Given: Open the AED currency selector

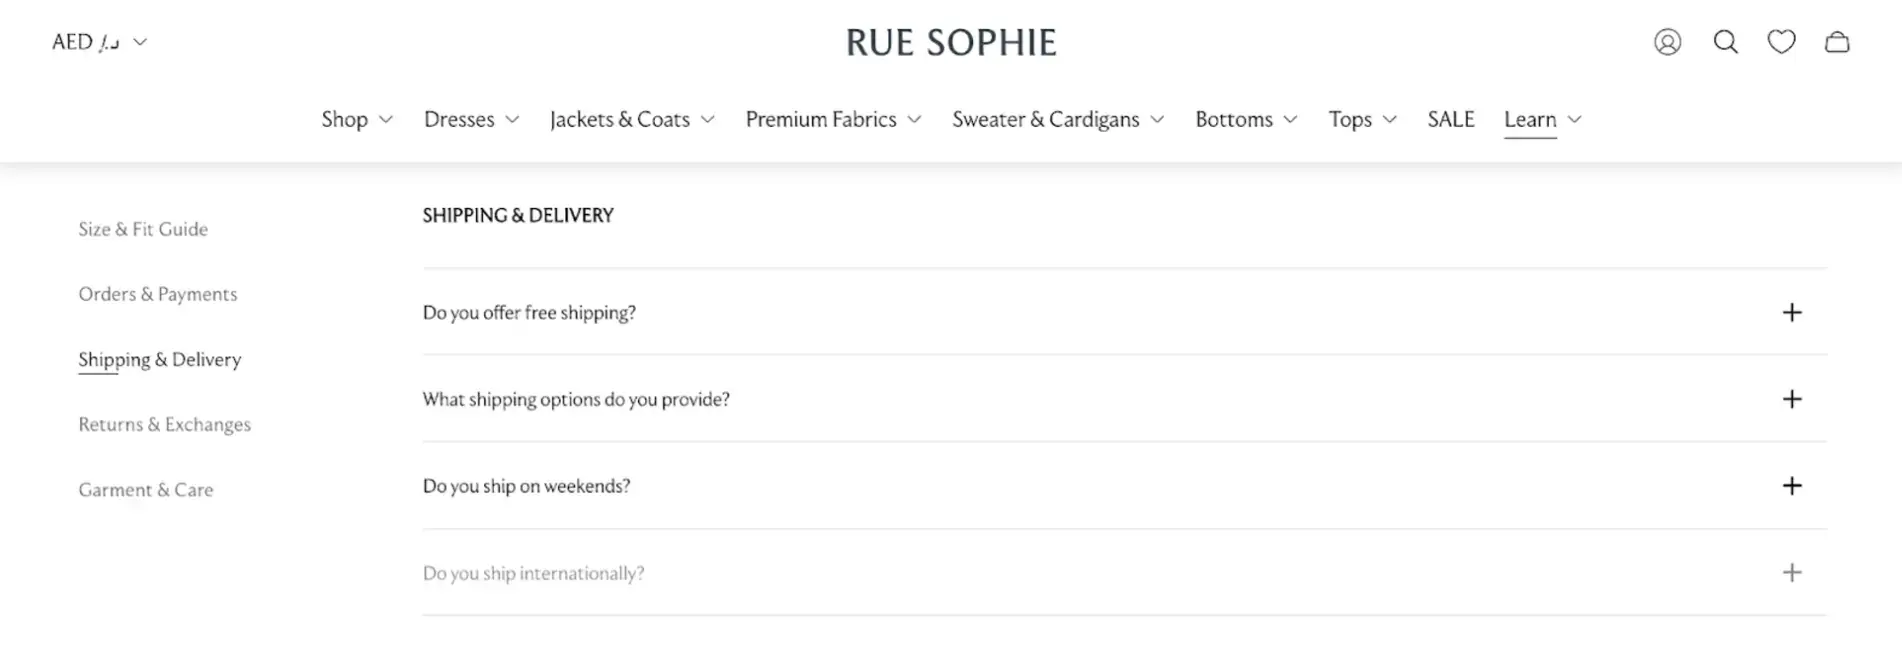Looking at the screenshot, I should click(x=100, y=41).
